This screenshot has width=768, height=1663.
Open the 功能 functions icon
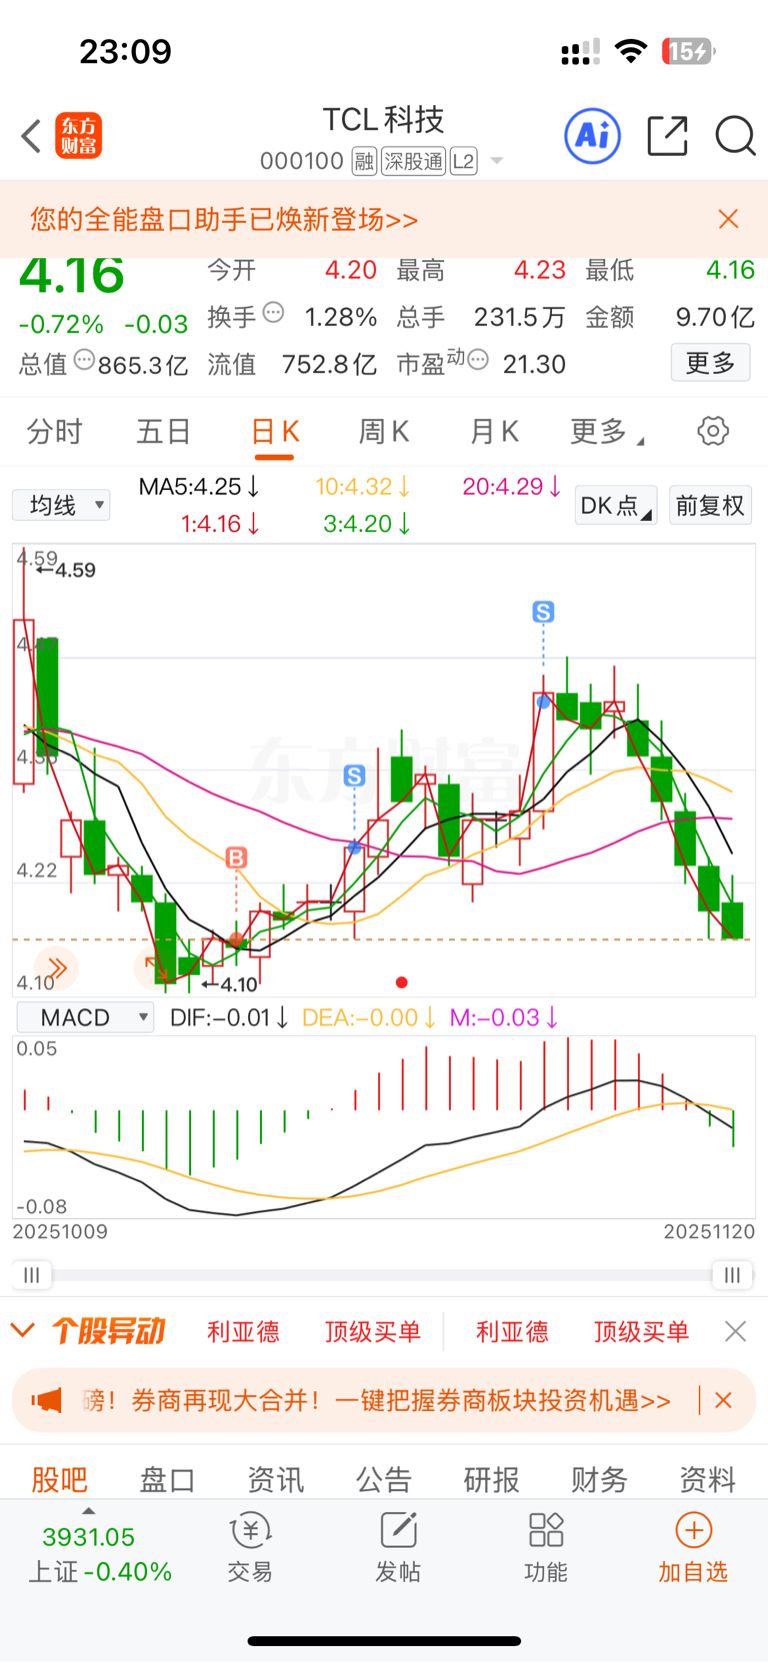[x=546, y=1548]
